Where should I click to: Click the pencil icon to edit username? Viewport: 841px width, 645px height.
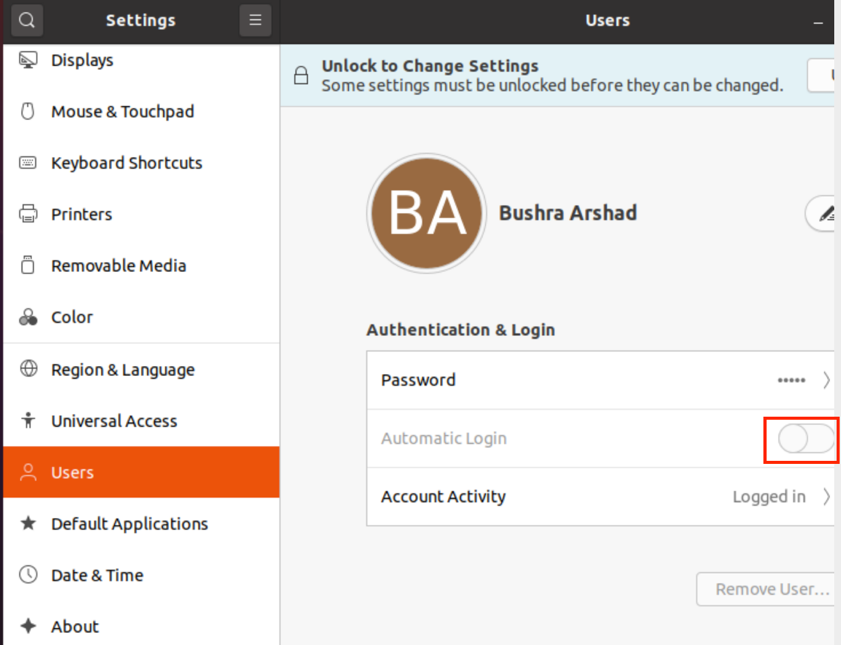pos(825,213)
